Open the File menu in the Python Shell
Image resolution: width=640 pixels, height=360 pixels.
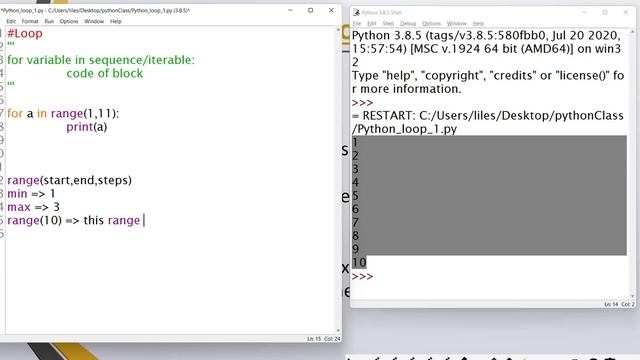357,24
